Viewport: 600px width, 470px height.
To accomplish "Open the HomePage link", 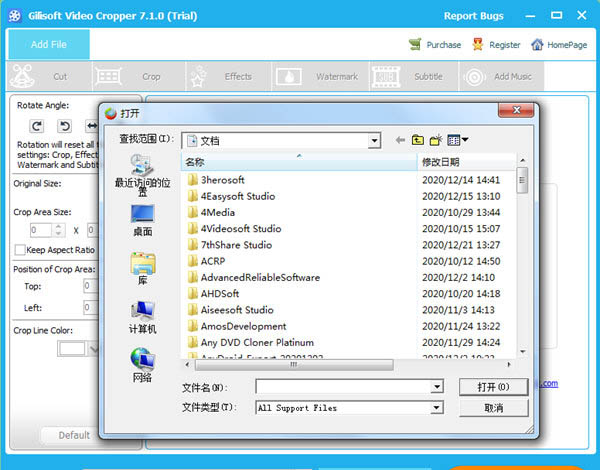I will coord(567,45).
